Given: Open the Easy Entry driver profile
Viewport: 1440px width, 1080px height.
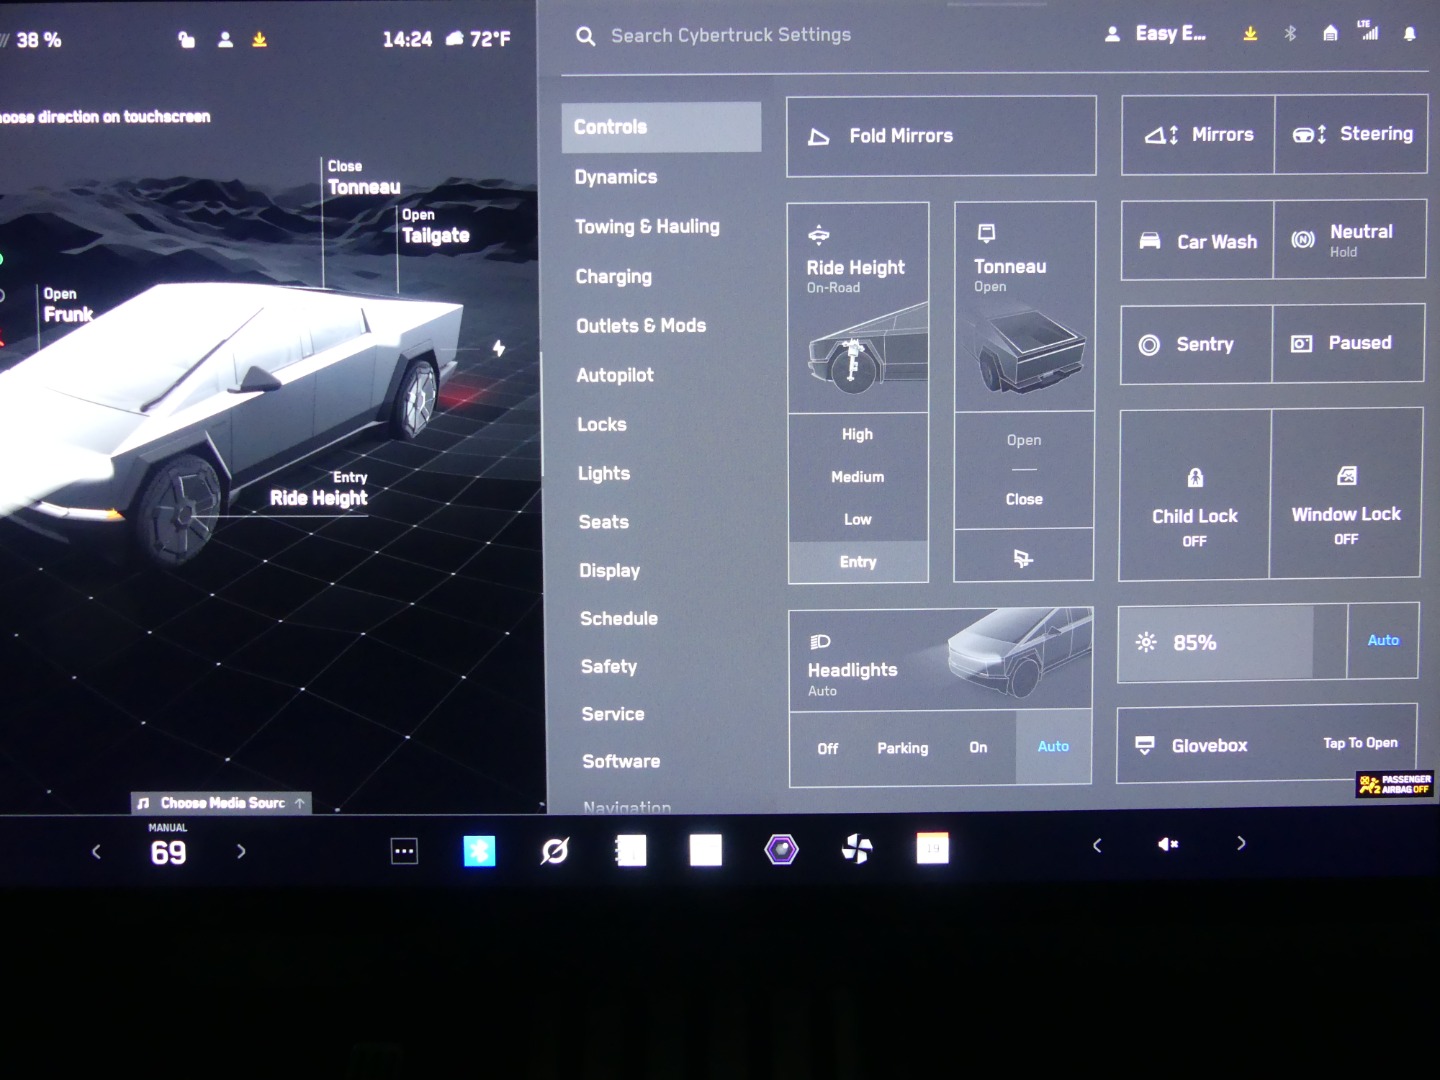Looking at the screenshot, I should click(x=1155, y=34).
